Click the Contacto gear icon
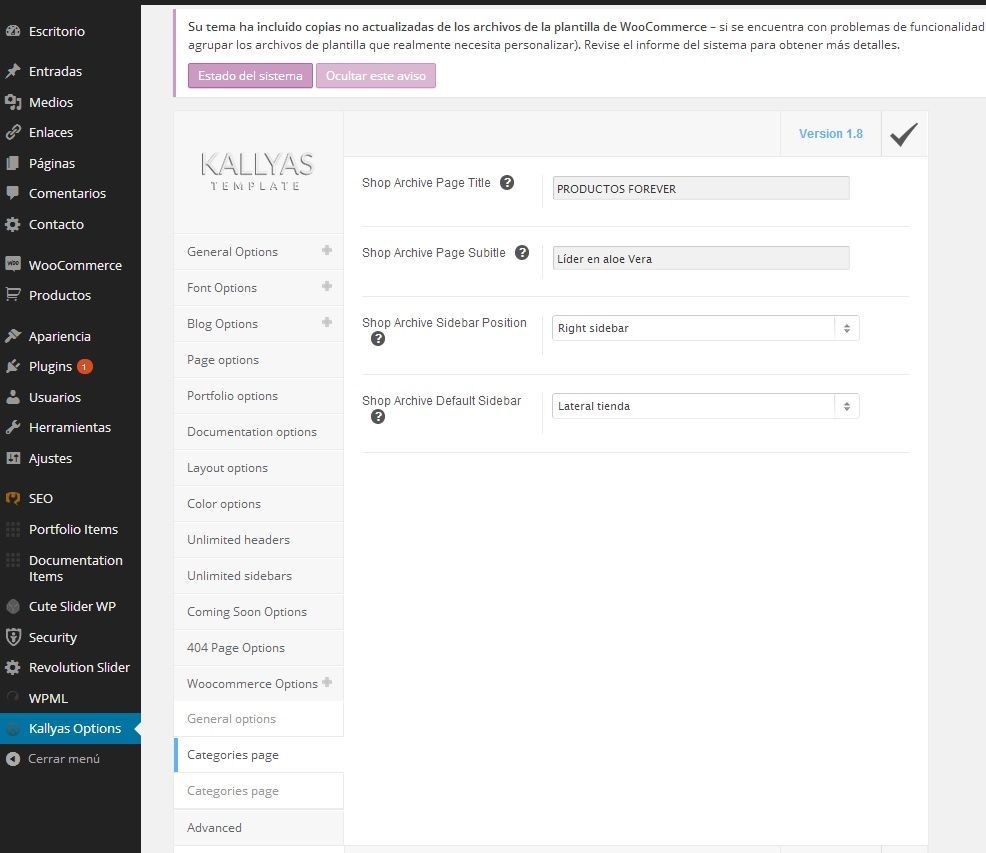The width and height of the screenshot is (986, 853). [x=13, y=224]
